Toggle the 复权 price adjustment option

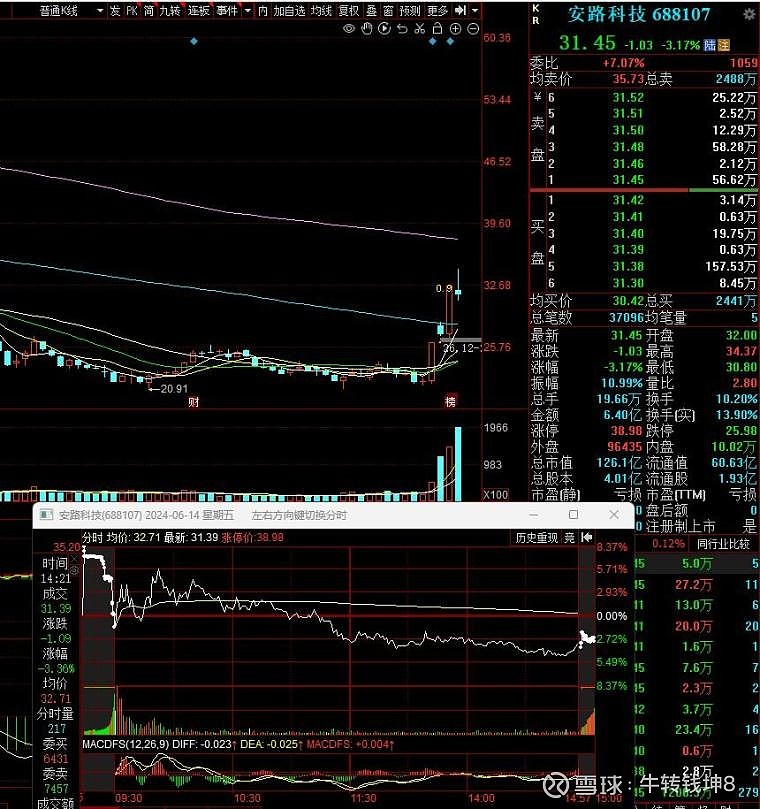pos(348,10)
